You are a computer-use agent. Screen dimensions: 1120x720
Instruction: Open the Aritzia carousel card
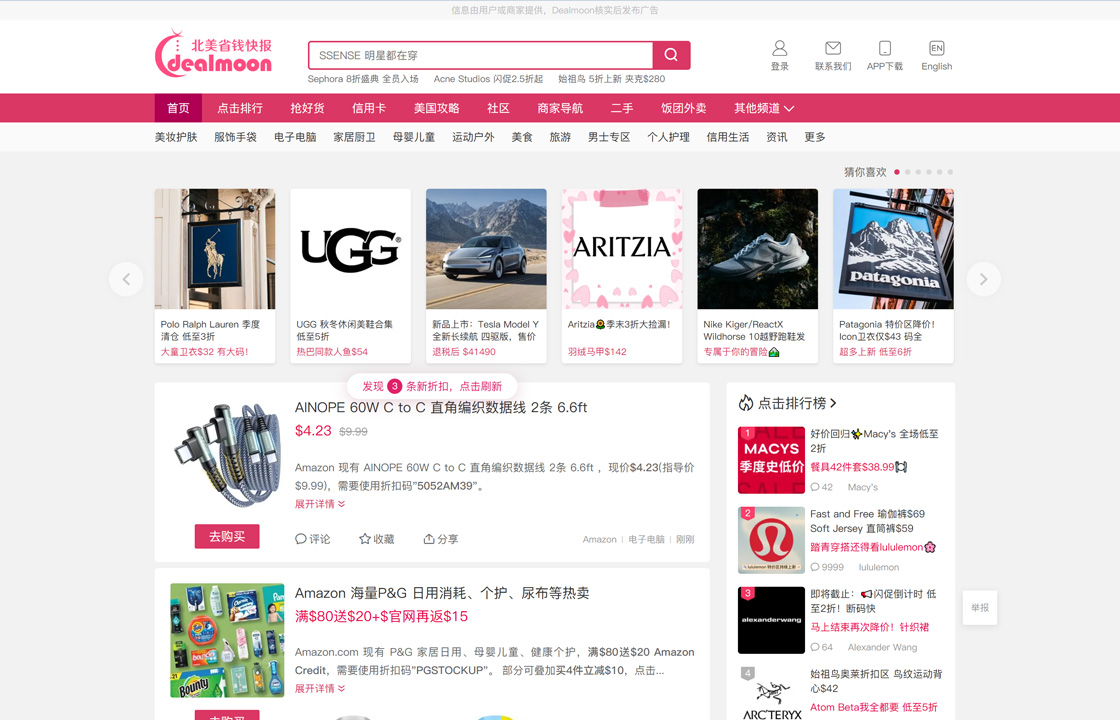pos(622,276)
